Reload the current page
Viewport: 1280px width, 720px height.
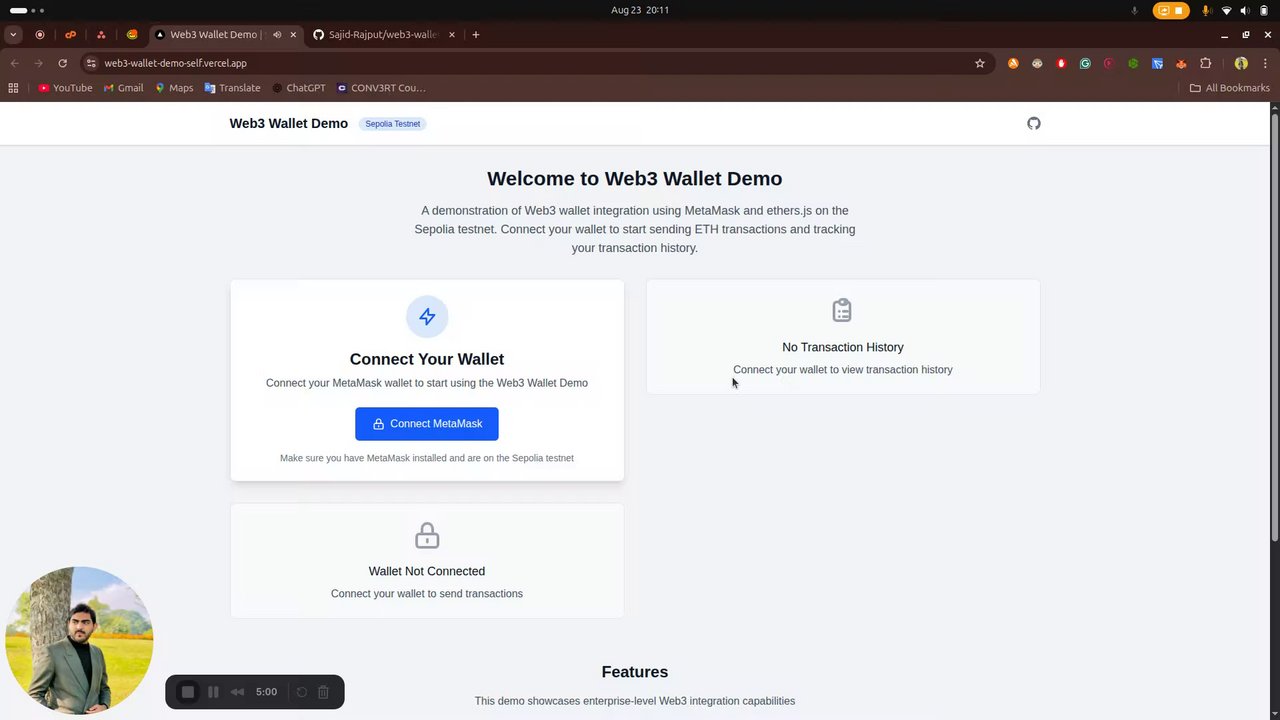point(62,63)
